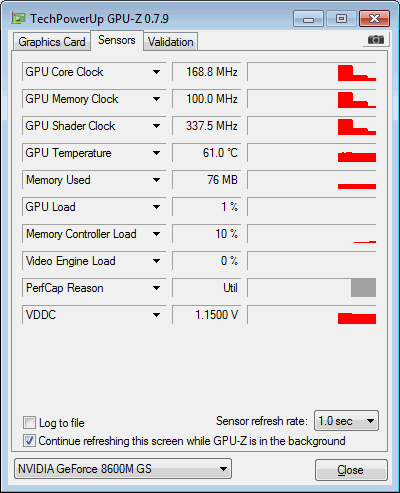
Task: Expand the Memory Used dropdown arrow
Action: (156, 180)
